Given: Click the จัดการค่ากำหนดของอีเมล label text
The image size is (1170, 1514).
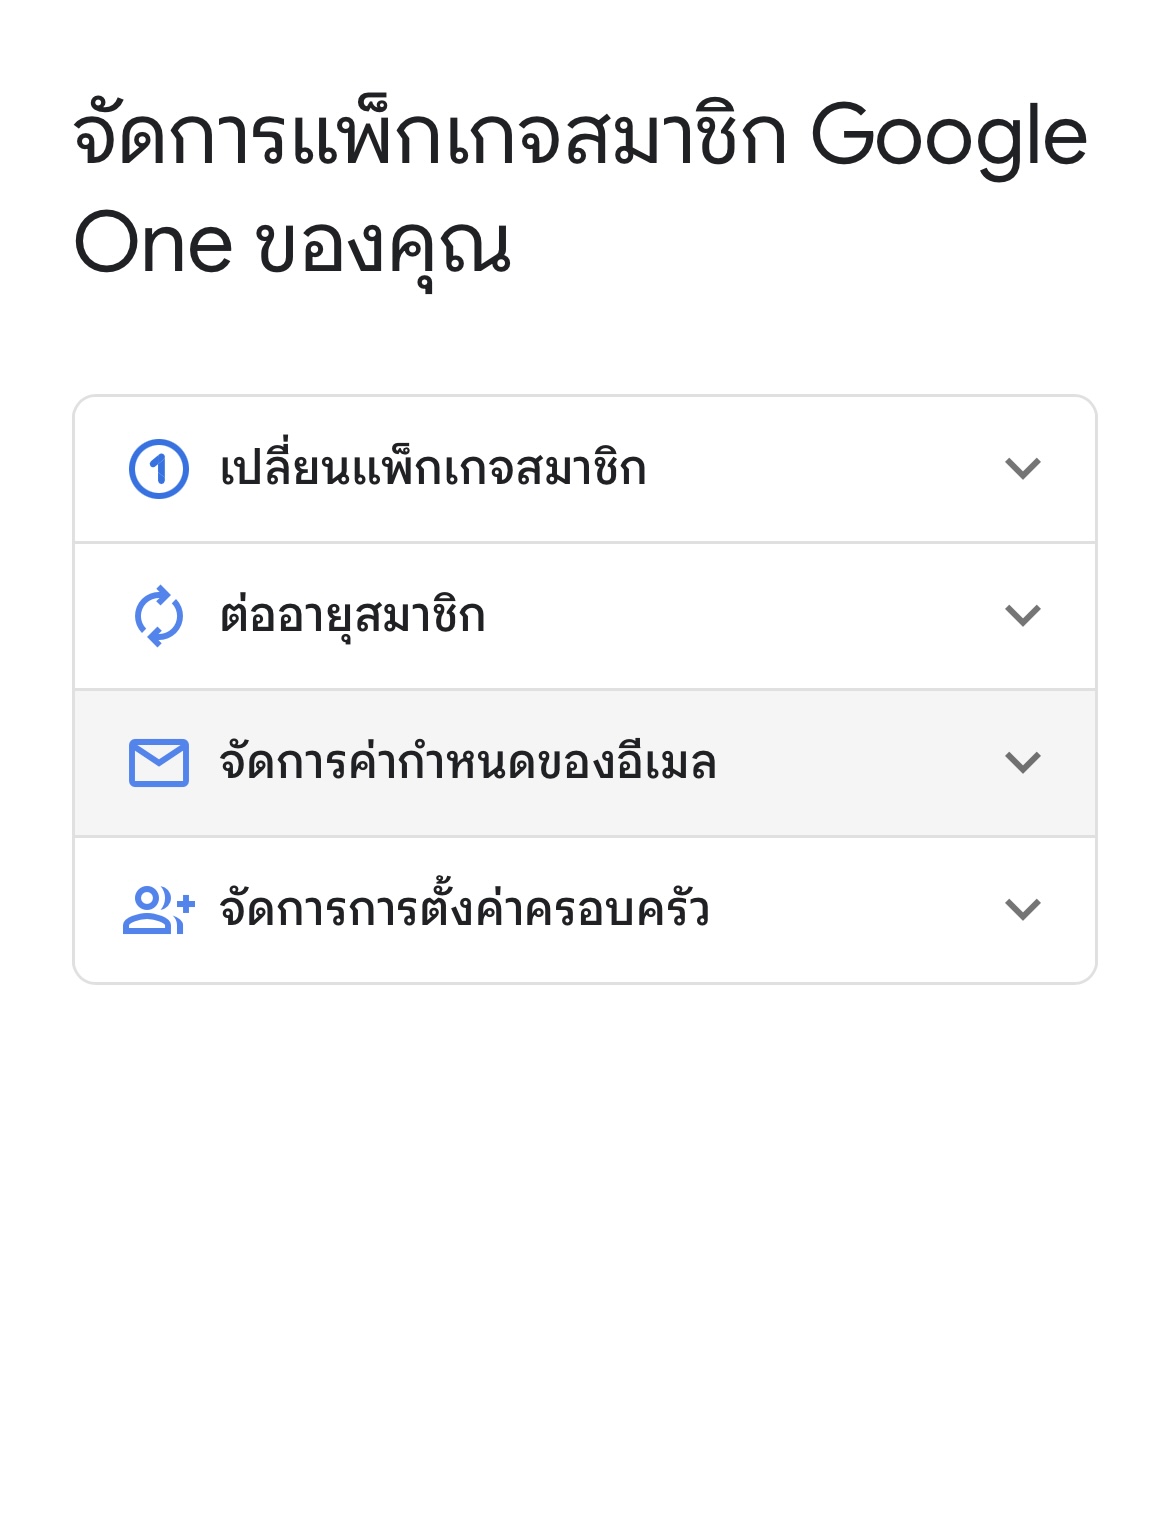Looking at the screenshot, I should pyautogui.click(x=467, y=763).
